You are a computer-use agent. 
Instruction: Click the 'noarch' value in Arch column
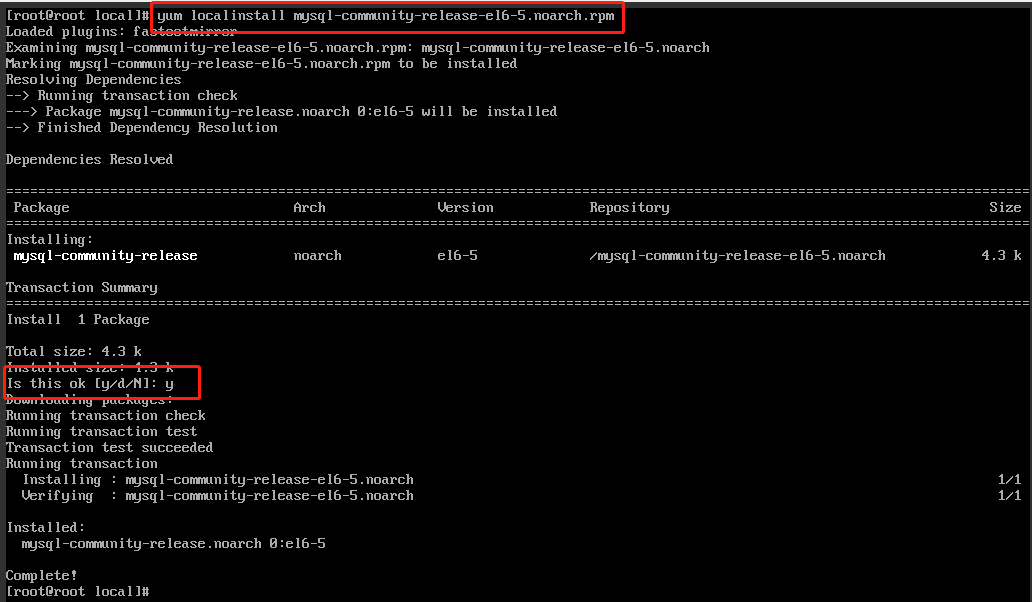[317, 256]
